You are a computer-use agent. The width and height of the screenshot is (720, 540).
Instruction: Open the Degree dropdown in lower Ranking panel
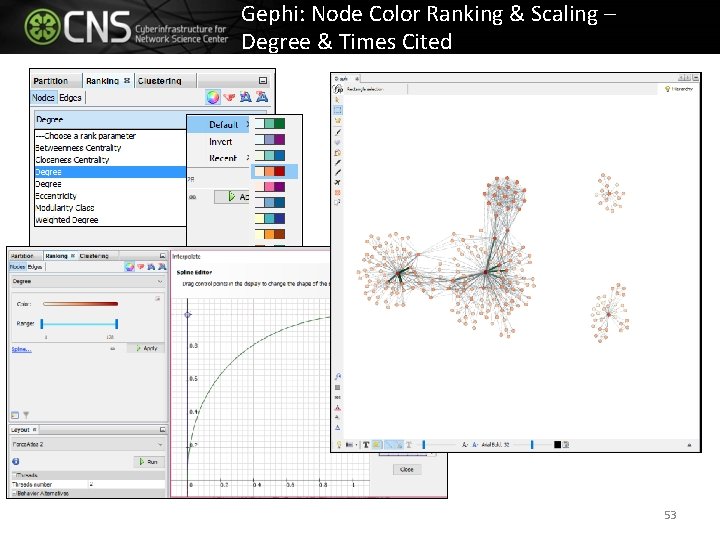point(87,281)
